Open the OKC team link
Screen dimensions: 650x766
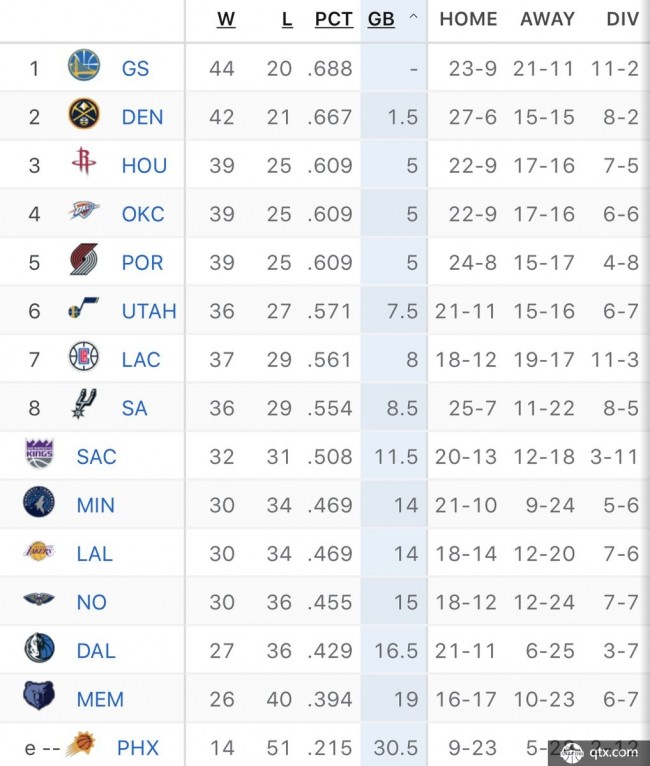[x=143, y=214]
